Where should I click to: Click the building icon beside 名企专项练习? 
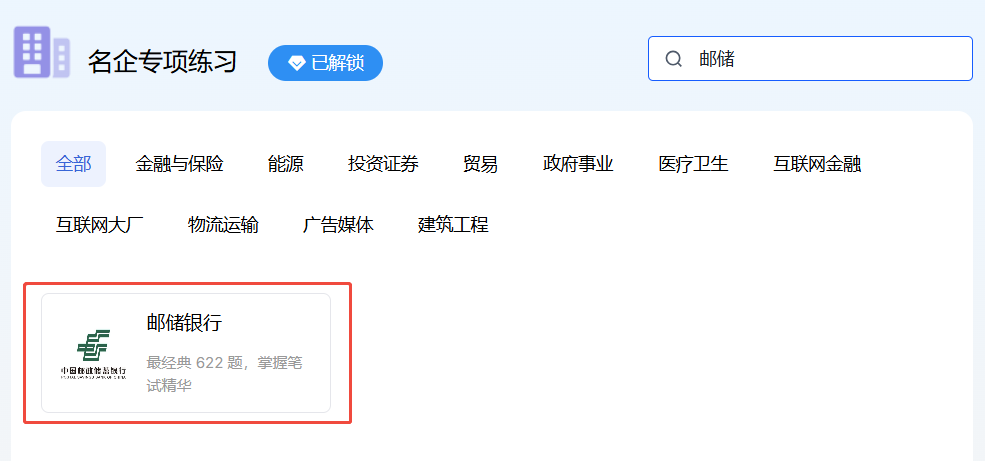[x=41, y=52]
